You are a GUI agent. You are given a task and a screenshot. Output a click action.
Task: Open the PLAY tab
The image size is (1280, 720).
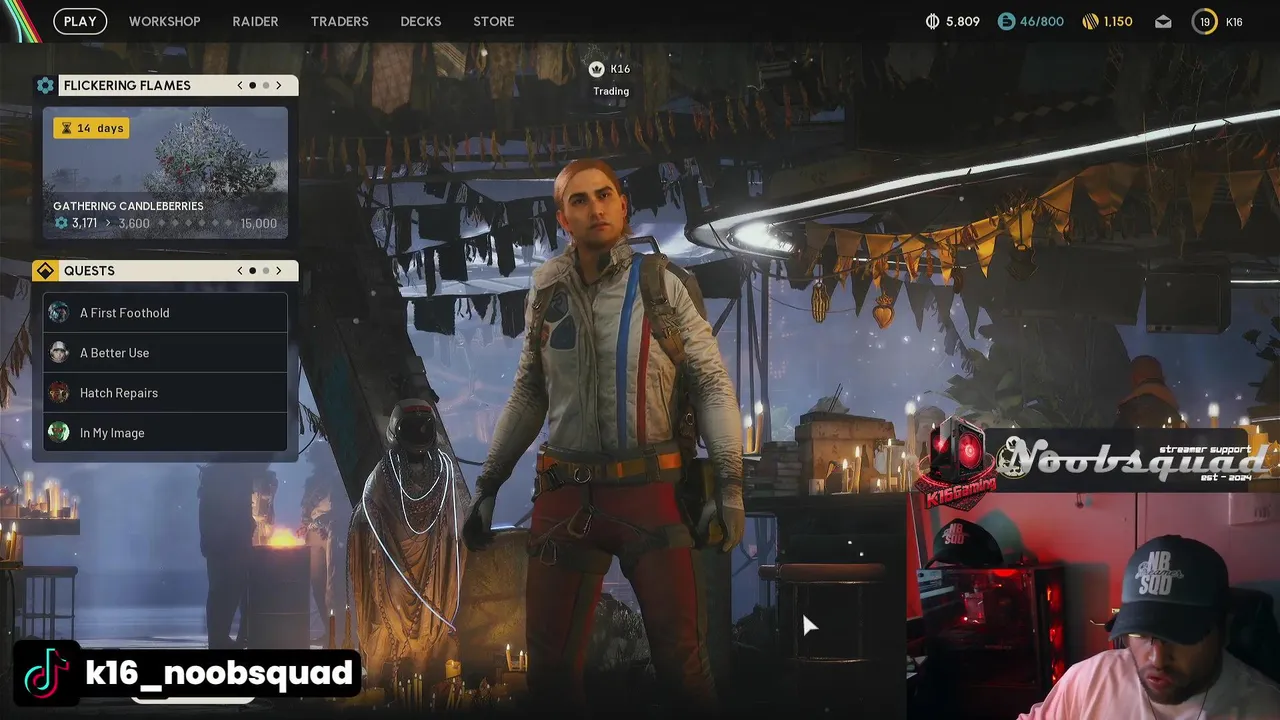80,21
